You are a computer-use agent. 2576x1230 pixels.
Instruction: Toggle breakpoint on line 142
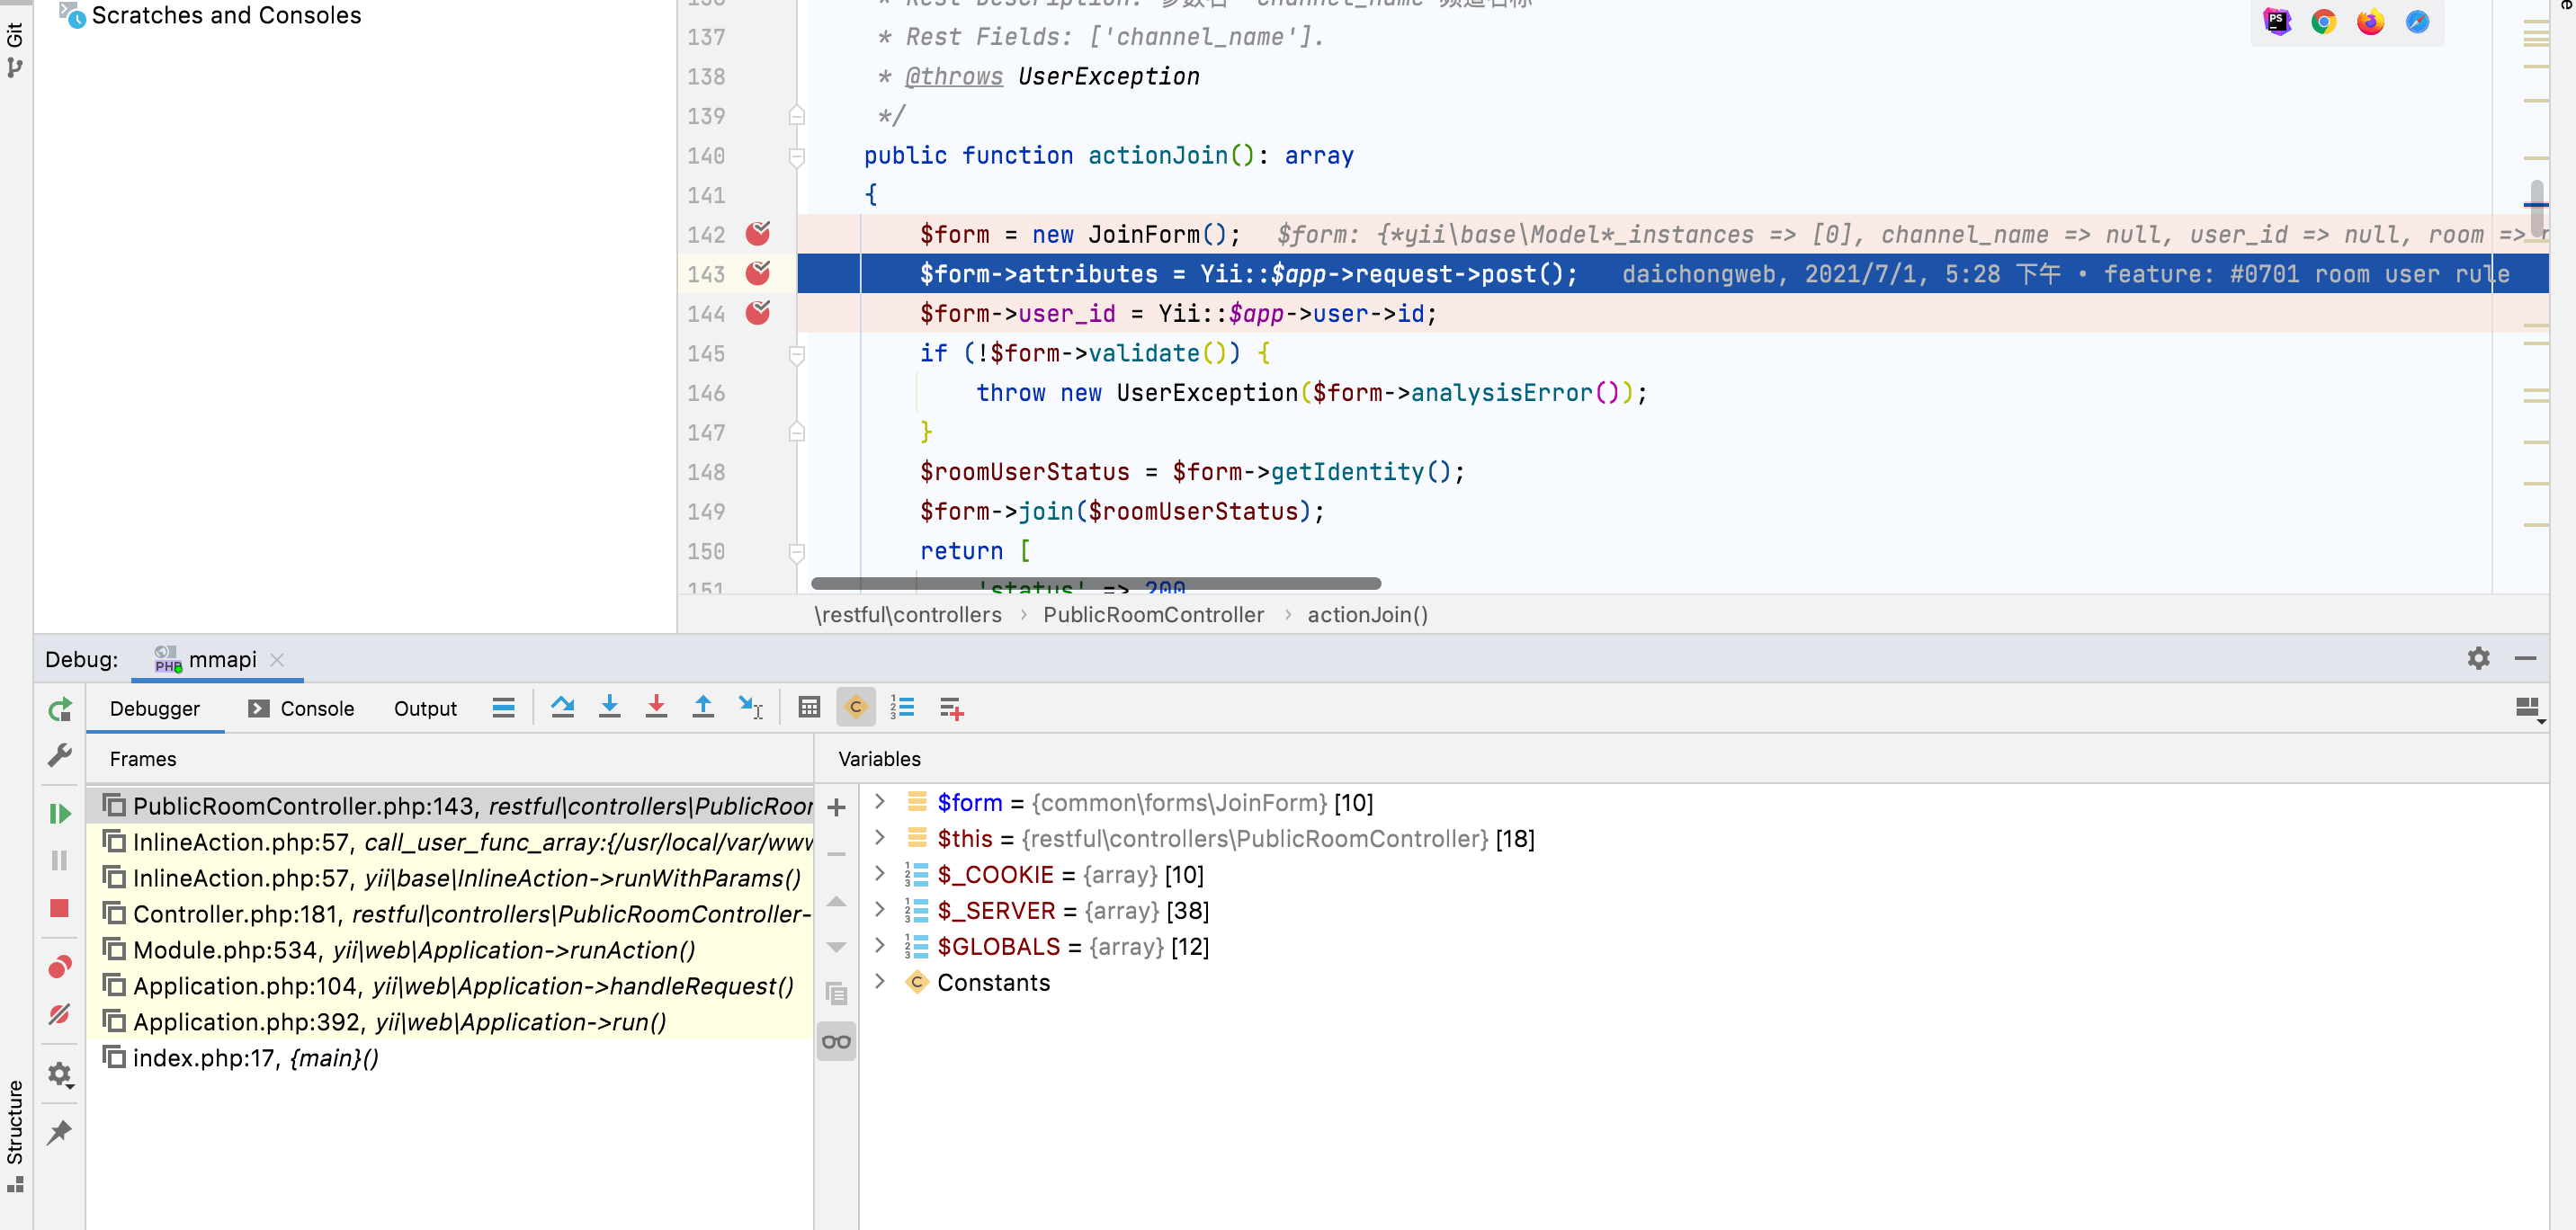click(758, 233)
